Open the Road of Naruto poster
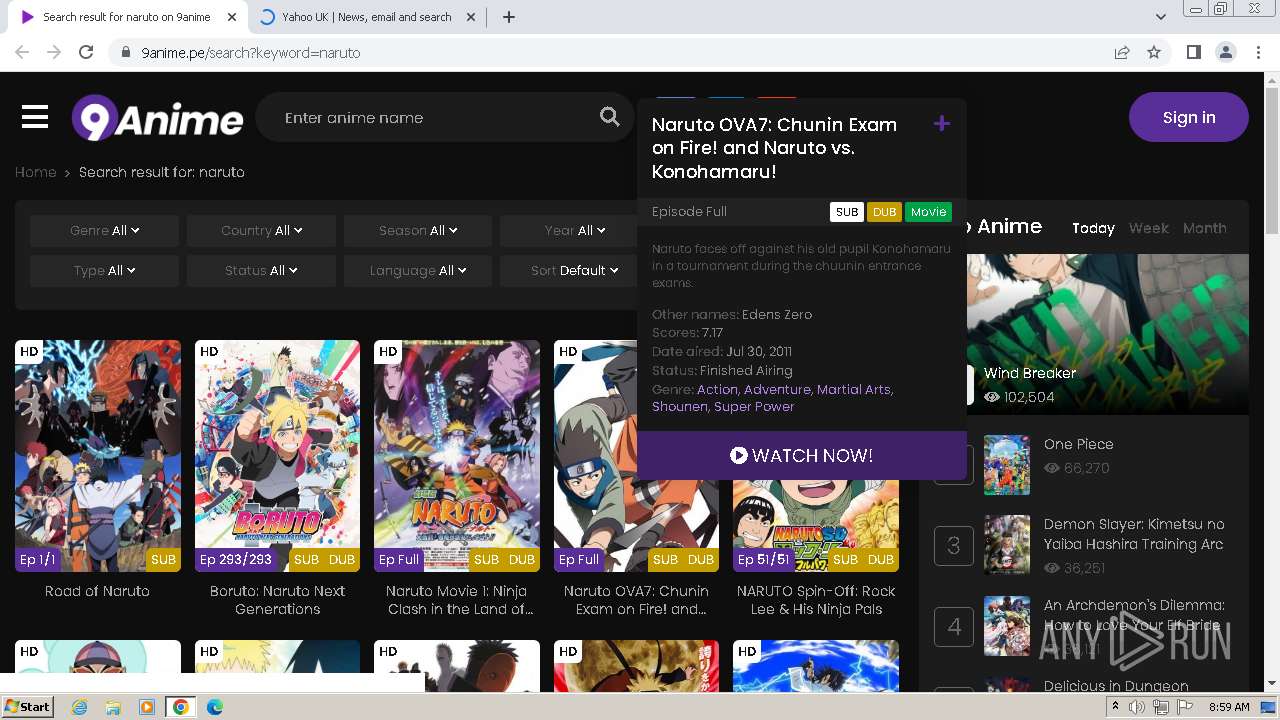Image resolution: width=1280 pixels, height=720 pixels. pos(98,456)
